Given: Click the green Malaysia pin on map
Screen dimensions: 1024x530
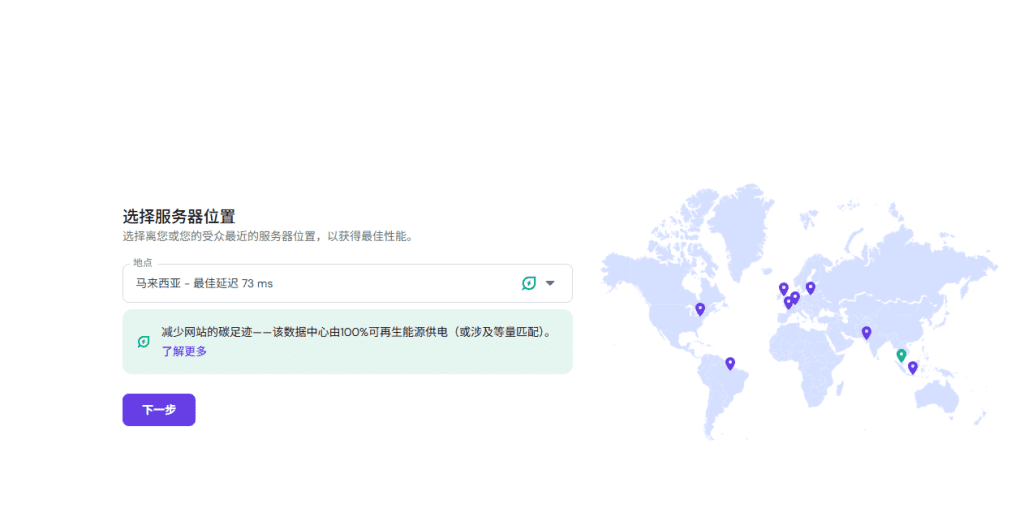Looking at the screenshot, I should pos(901,355).
